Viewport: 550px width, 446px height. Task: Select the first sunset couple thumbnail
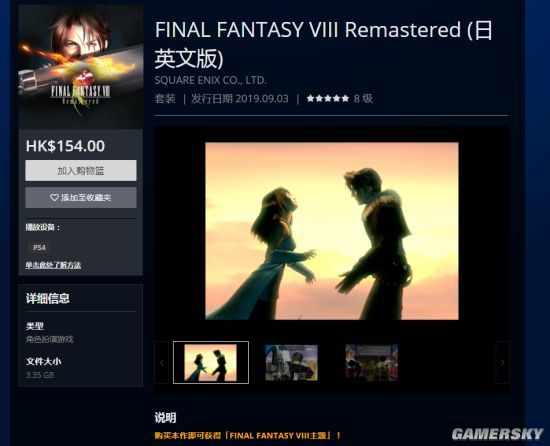point(211,363)
